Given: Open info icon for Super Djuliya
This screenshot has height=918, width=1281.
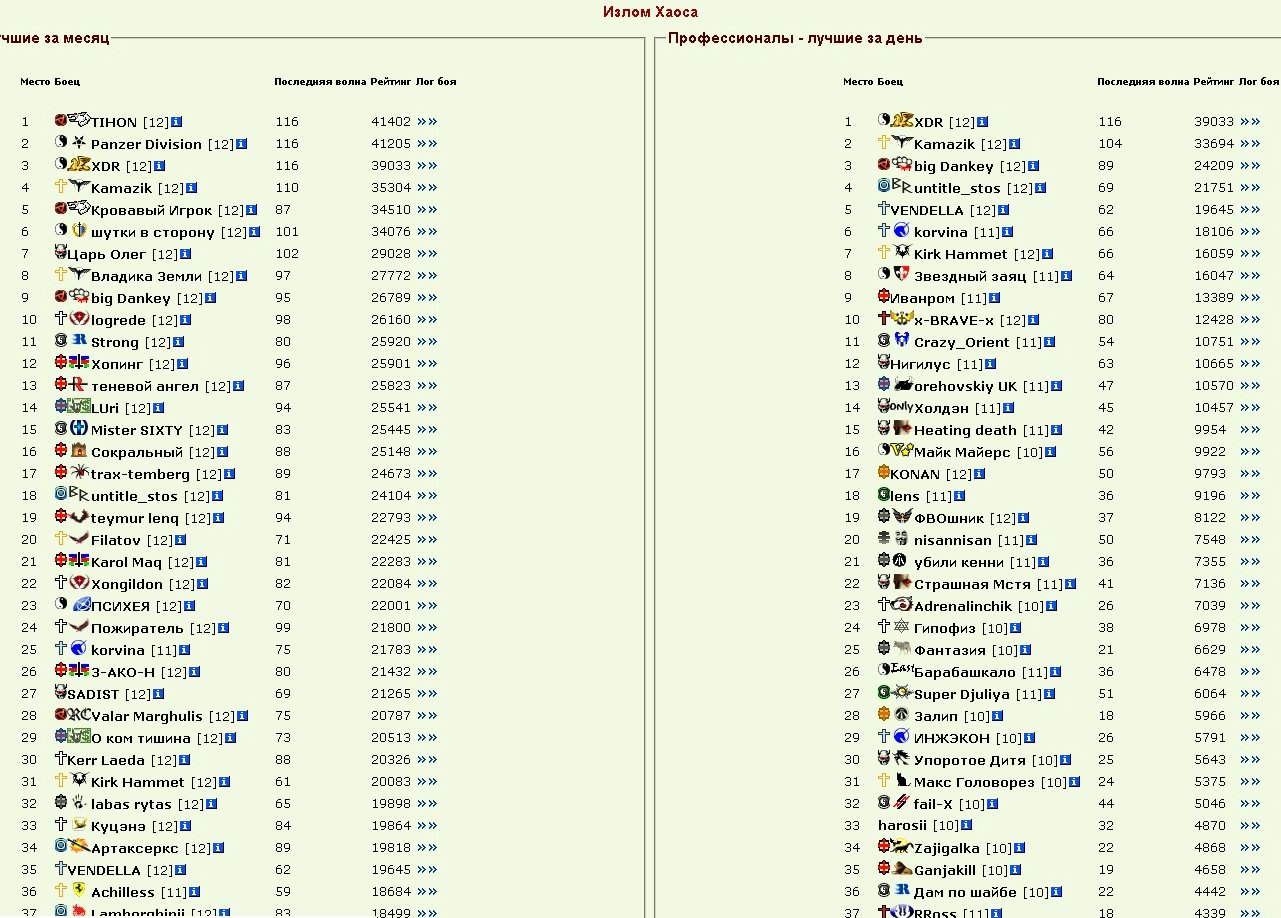Looking at the screenshot, I should tap(1050, 694).
